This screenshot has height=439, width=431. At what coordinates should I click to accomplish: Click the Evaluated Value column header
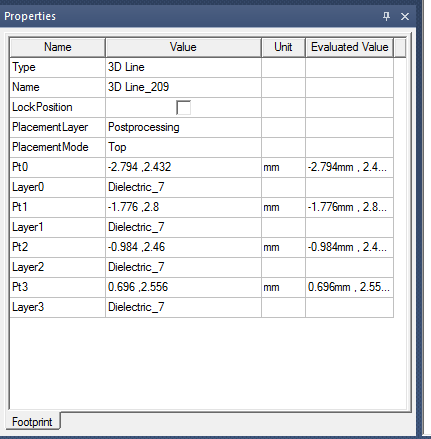(x=349, y=47)
